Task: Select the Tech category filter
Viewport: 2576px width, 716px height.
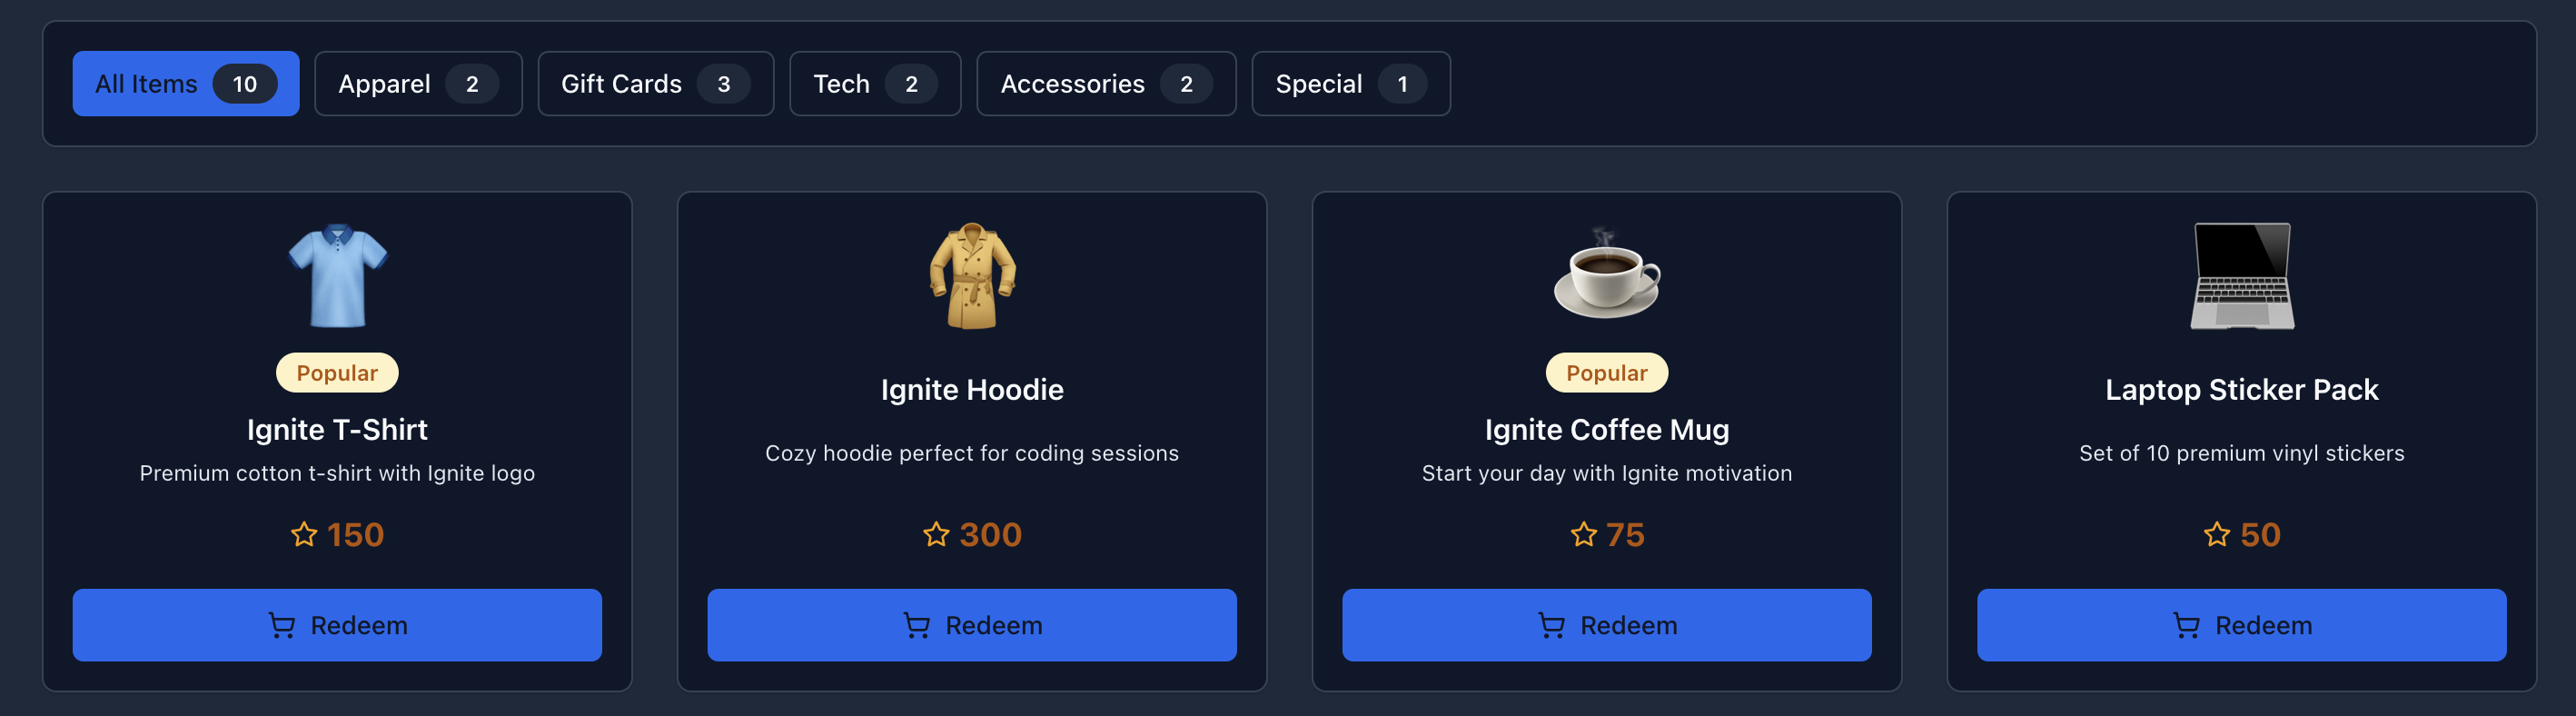Action: 875,84
